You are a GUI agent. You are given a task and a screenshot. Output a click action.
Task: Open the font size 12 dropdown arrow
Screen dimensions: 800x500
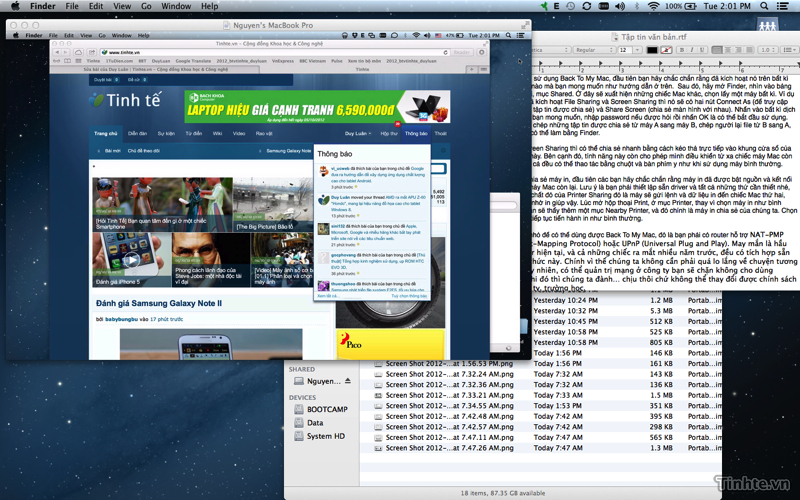pos(637,49)
